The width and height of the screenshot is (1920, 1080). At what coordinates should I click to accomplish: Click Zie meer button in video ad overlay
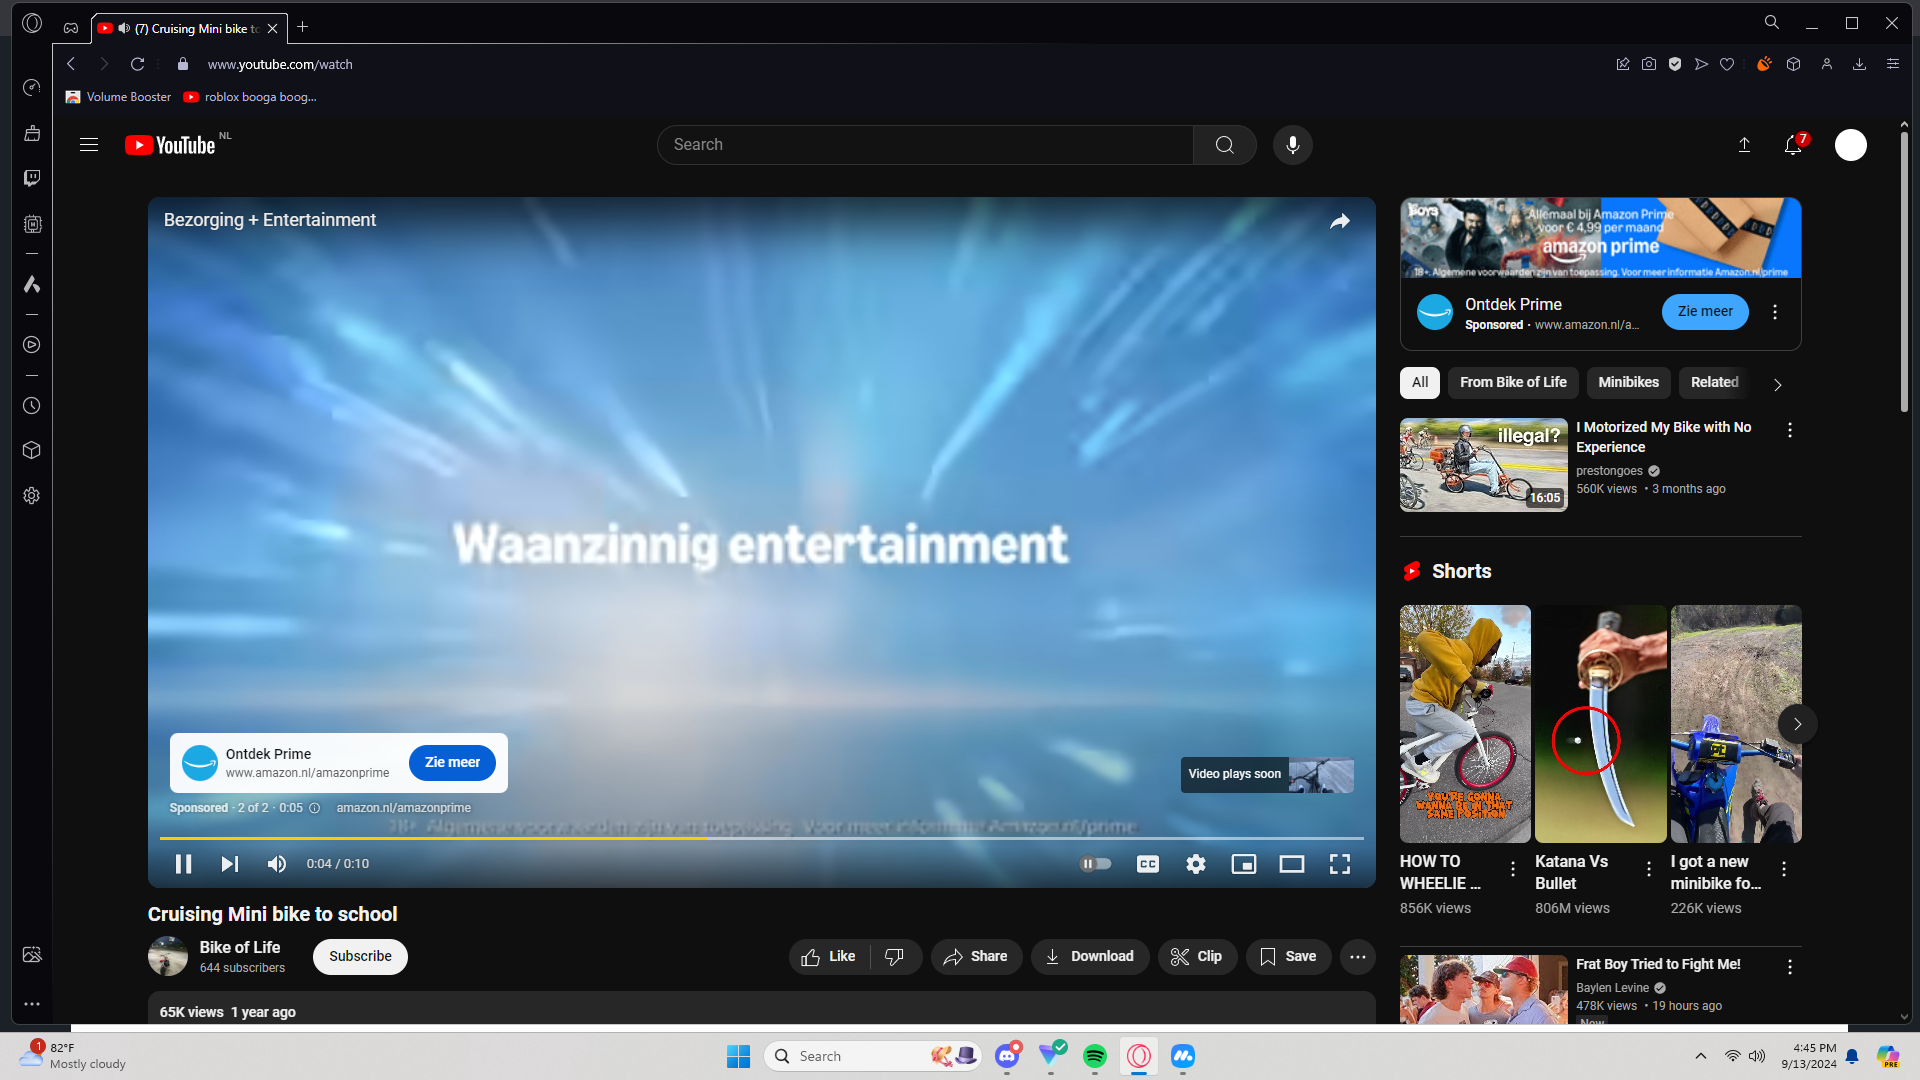452,763
